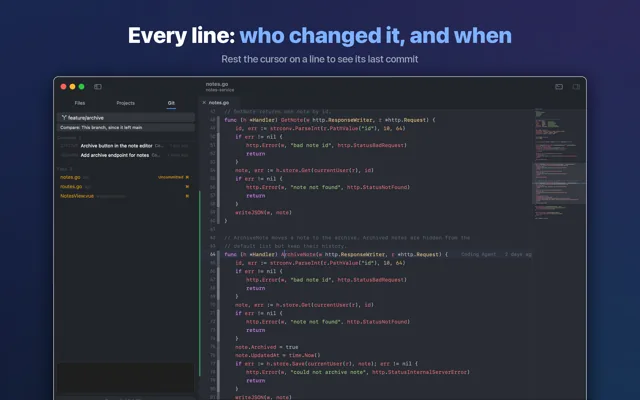Click the modified marker on routes.go row
Image resolution: width=640 pixels, height=400 pixels.
pyautogui.click(x=187, y=187)
